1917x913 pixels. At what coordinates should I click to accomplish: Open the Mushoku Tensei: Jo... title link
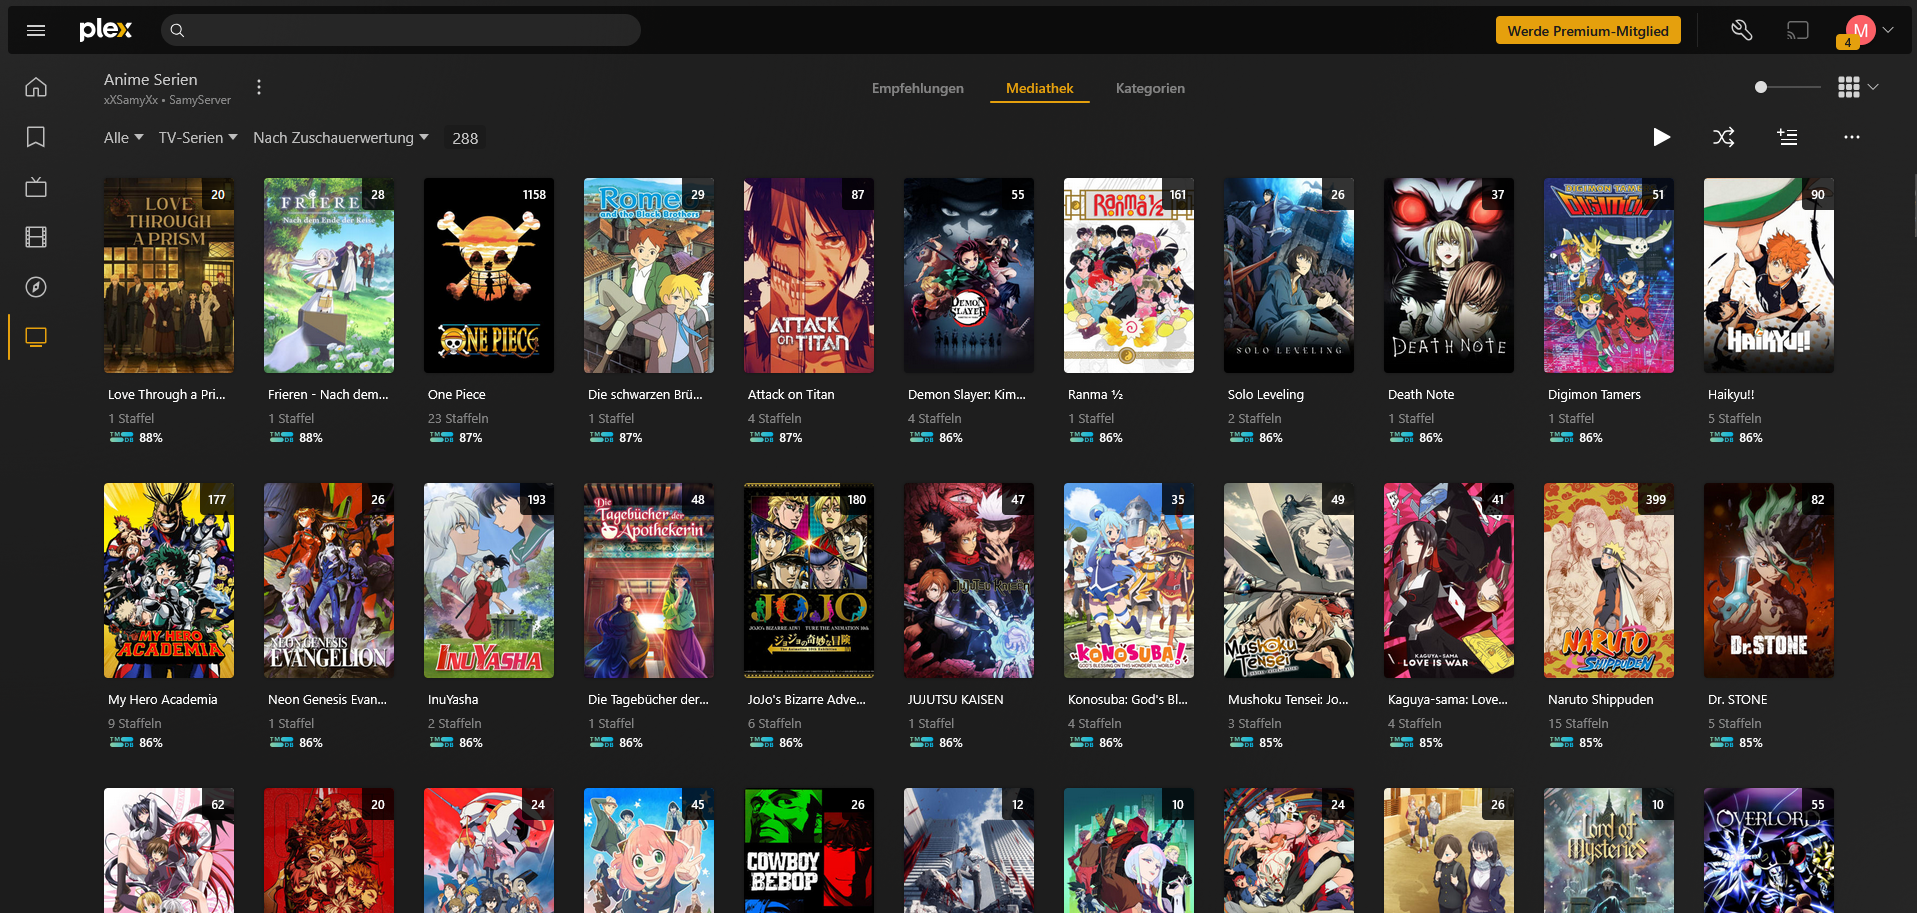(1288, 700)
